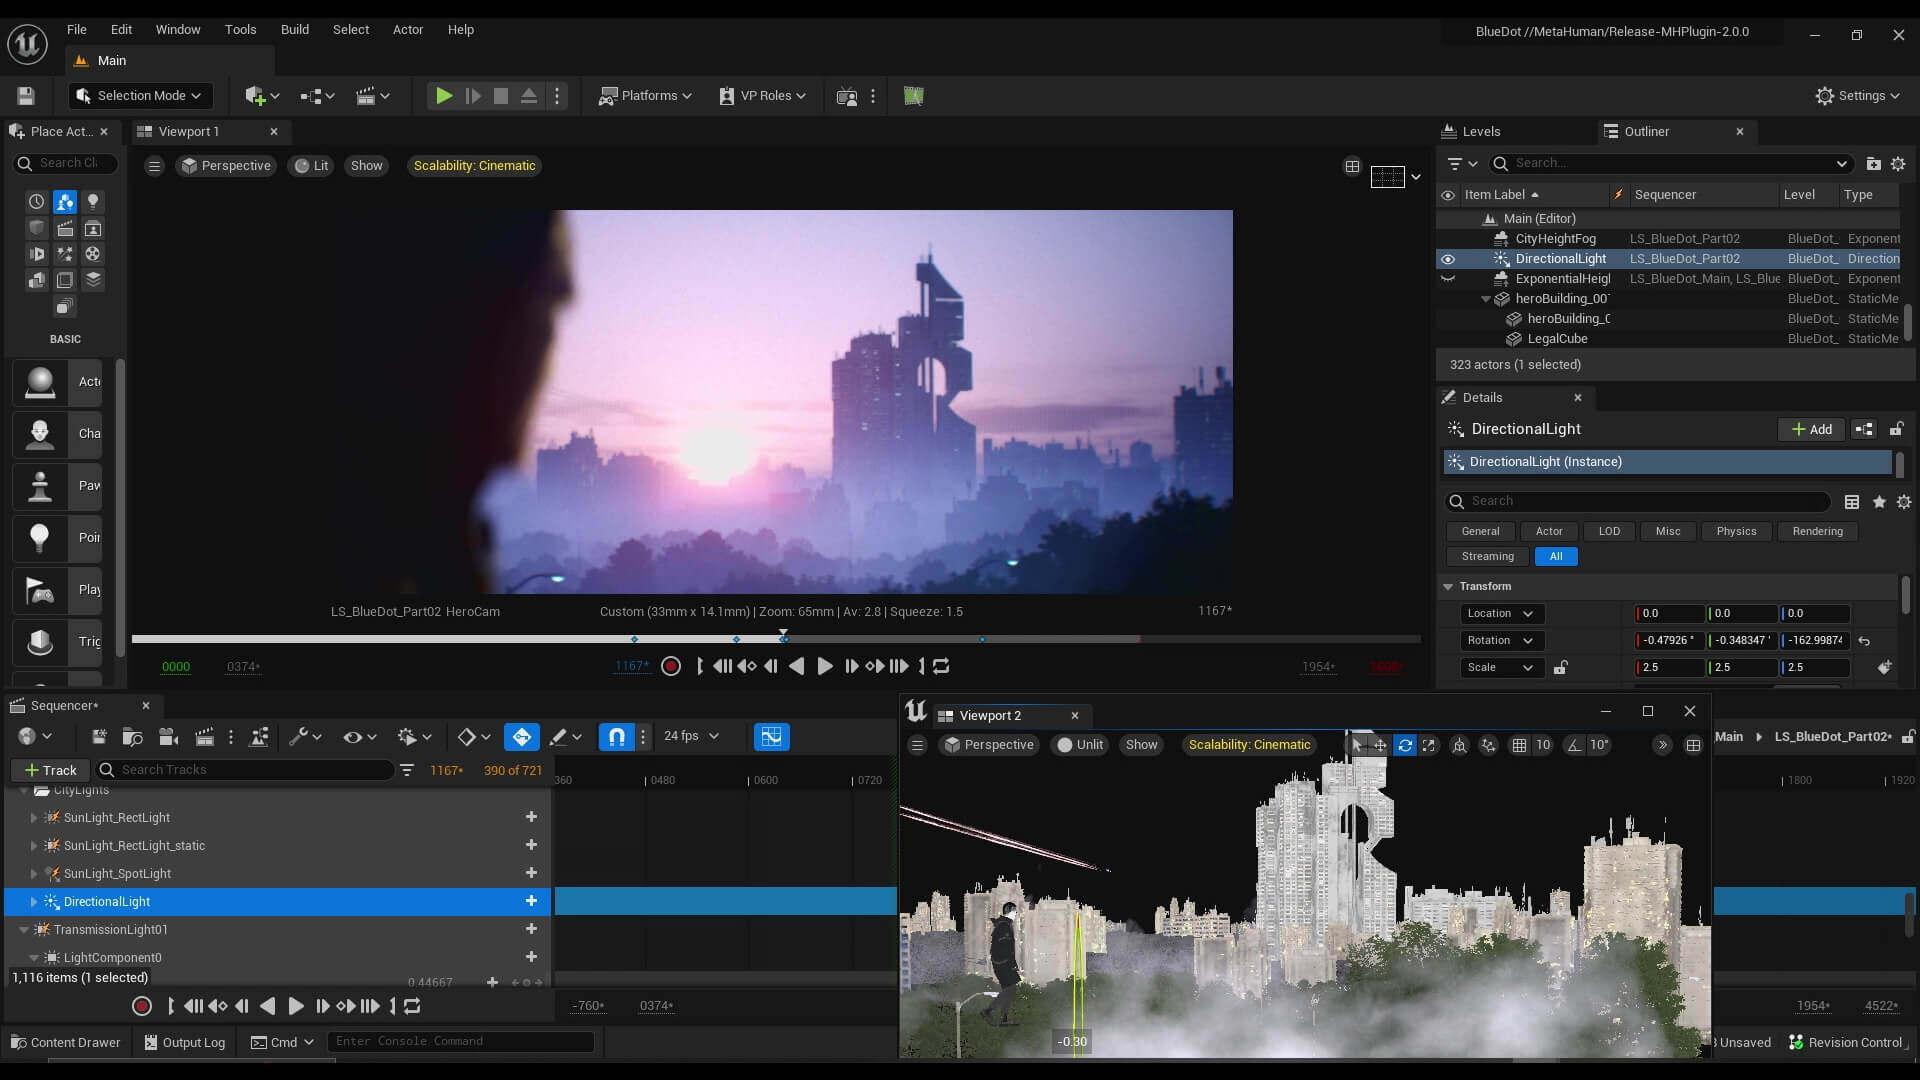1920x1080 pixels.
Task: Select the Lights category in Place Actors
Action: tap(93, 201)
